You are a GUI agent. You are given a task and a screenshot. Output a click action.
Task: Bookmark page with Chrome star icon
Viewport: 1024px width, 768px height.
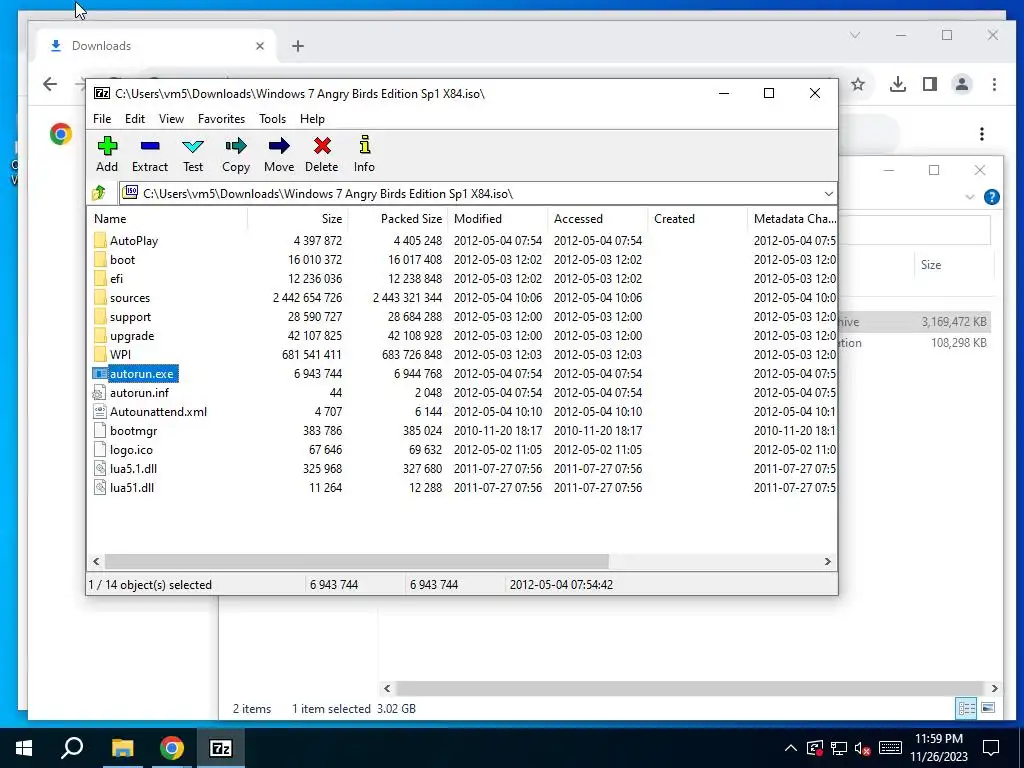[858, 84]
